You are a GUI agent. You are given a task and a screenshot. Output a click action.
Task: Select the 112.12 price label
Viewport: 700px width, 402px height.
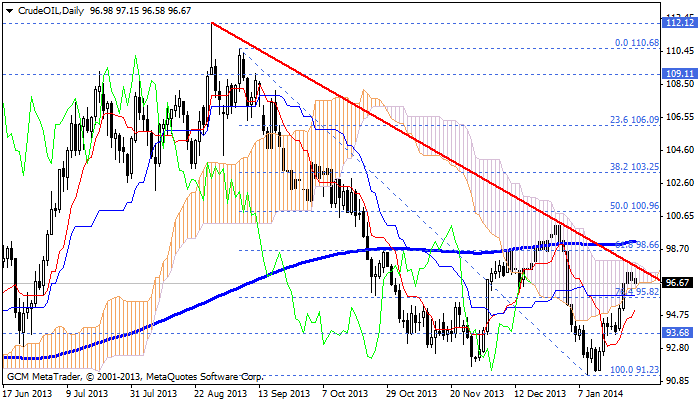click(680, 22)
